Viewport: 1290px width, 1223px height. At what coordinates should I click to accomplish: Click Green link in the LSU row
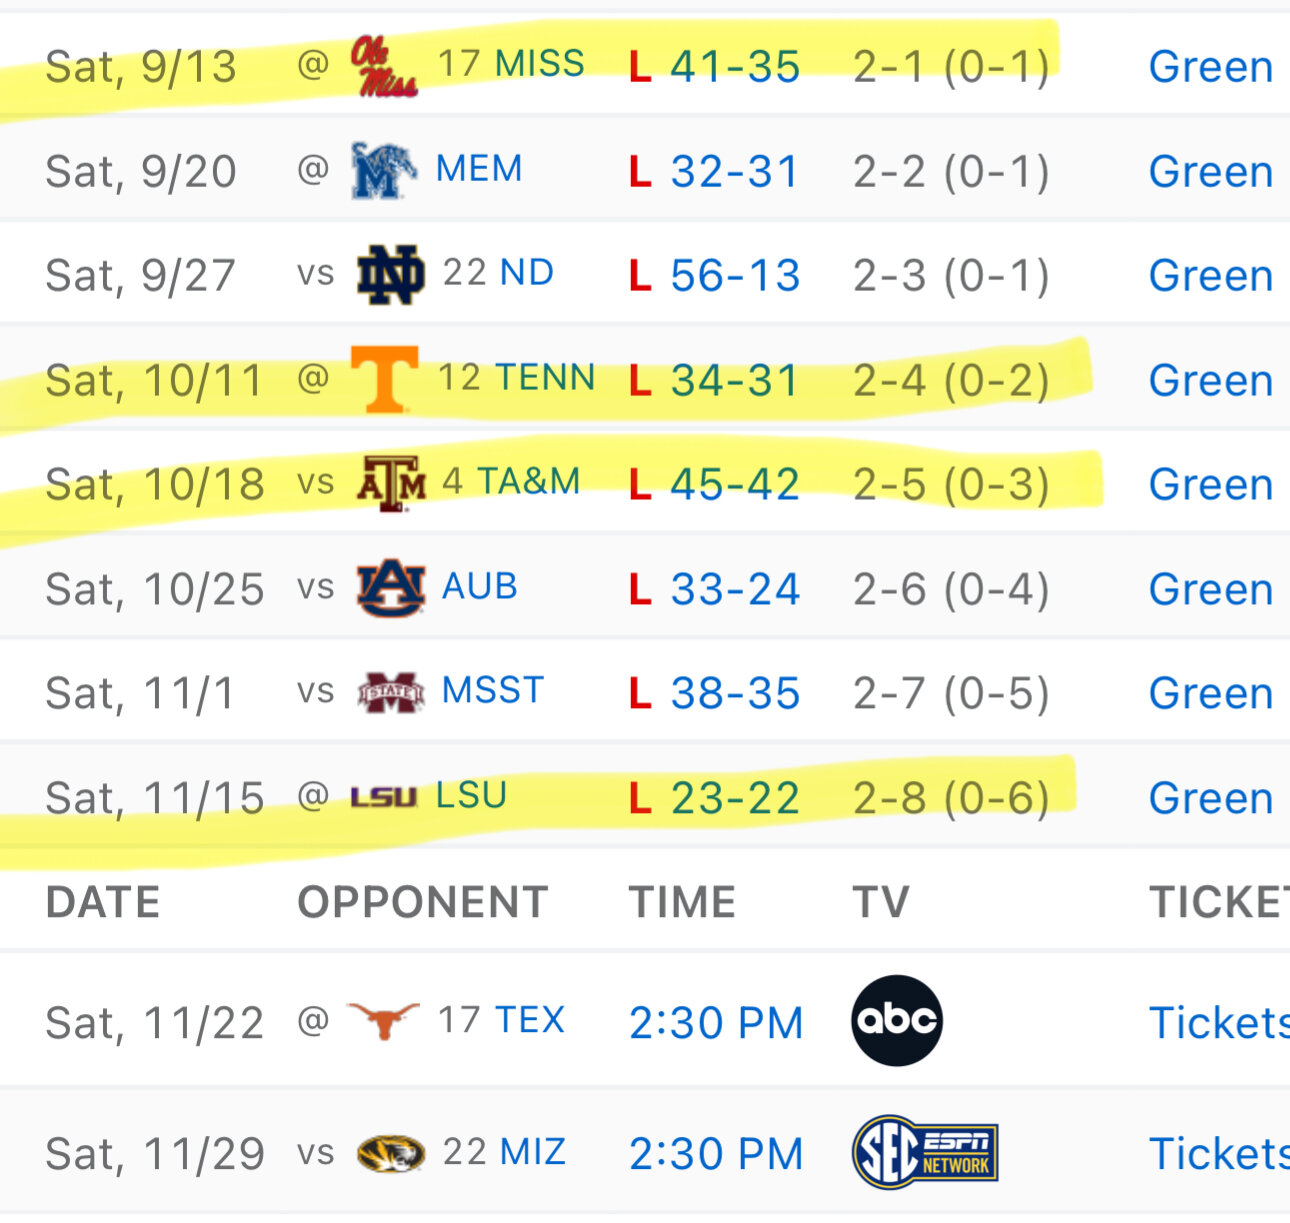1210,799
